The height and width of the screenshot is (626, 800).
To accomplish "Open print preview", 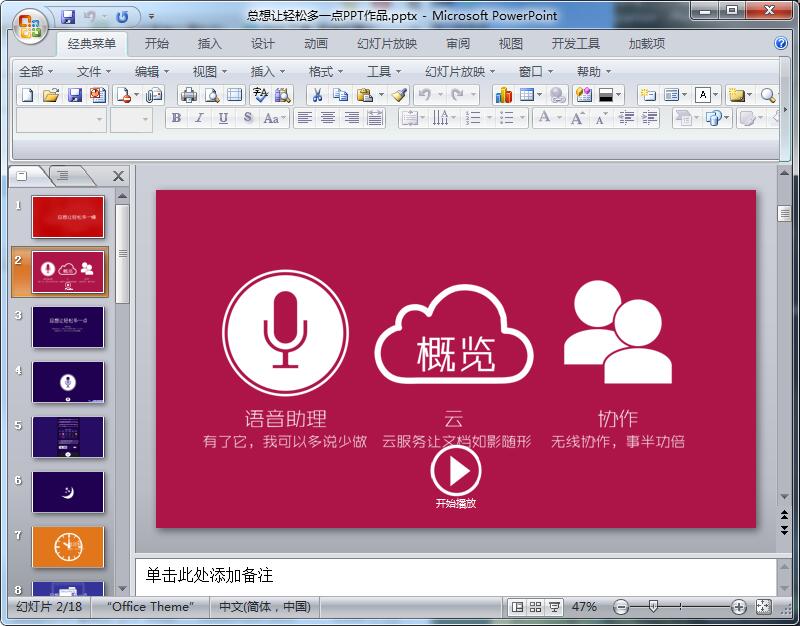I will click(212, 95).
